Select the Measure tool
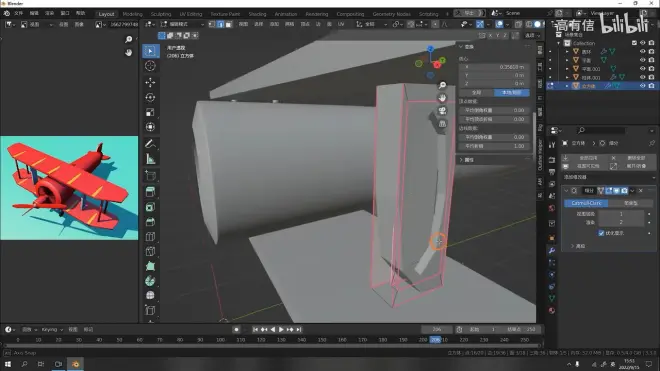The height and width of the screenshot is (371, 660). click(x=150, y=159)
